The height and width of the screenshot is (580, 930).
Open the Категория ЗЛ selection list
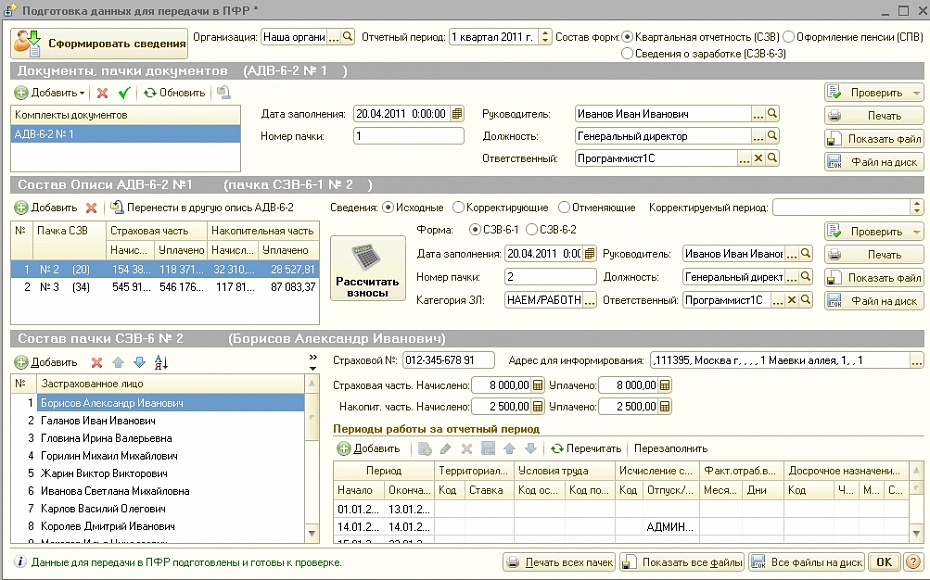[589, 300]
